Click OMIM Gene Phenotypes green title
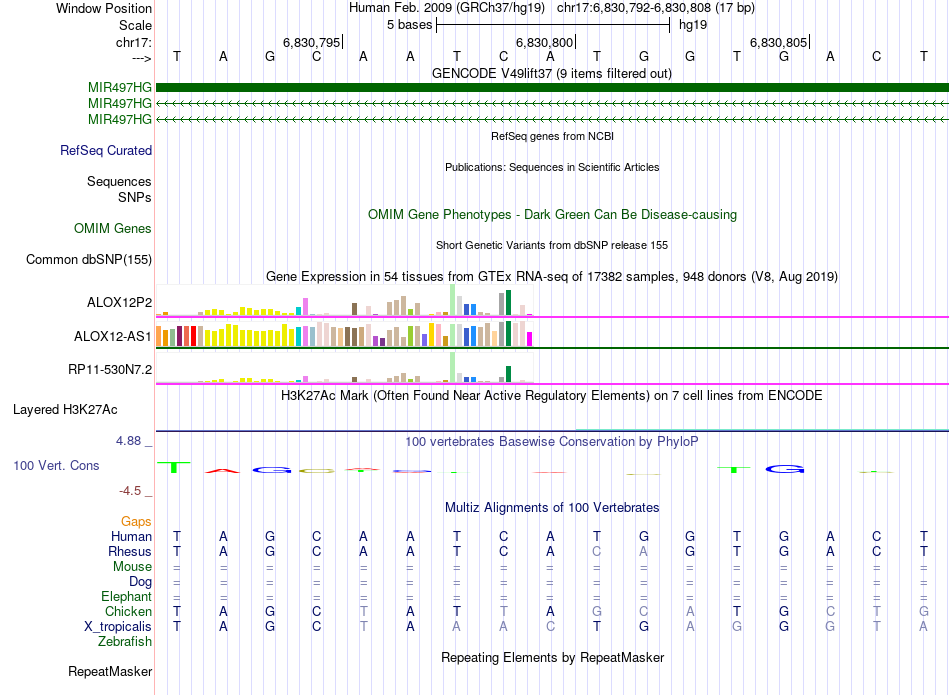 (x=552, y=214)
